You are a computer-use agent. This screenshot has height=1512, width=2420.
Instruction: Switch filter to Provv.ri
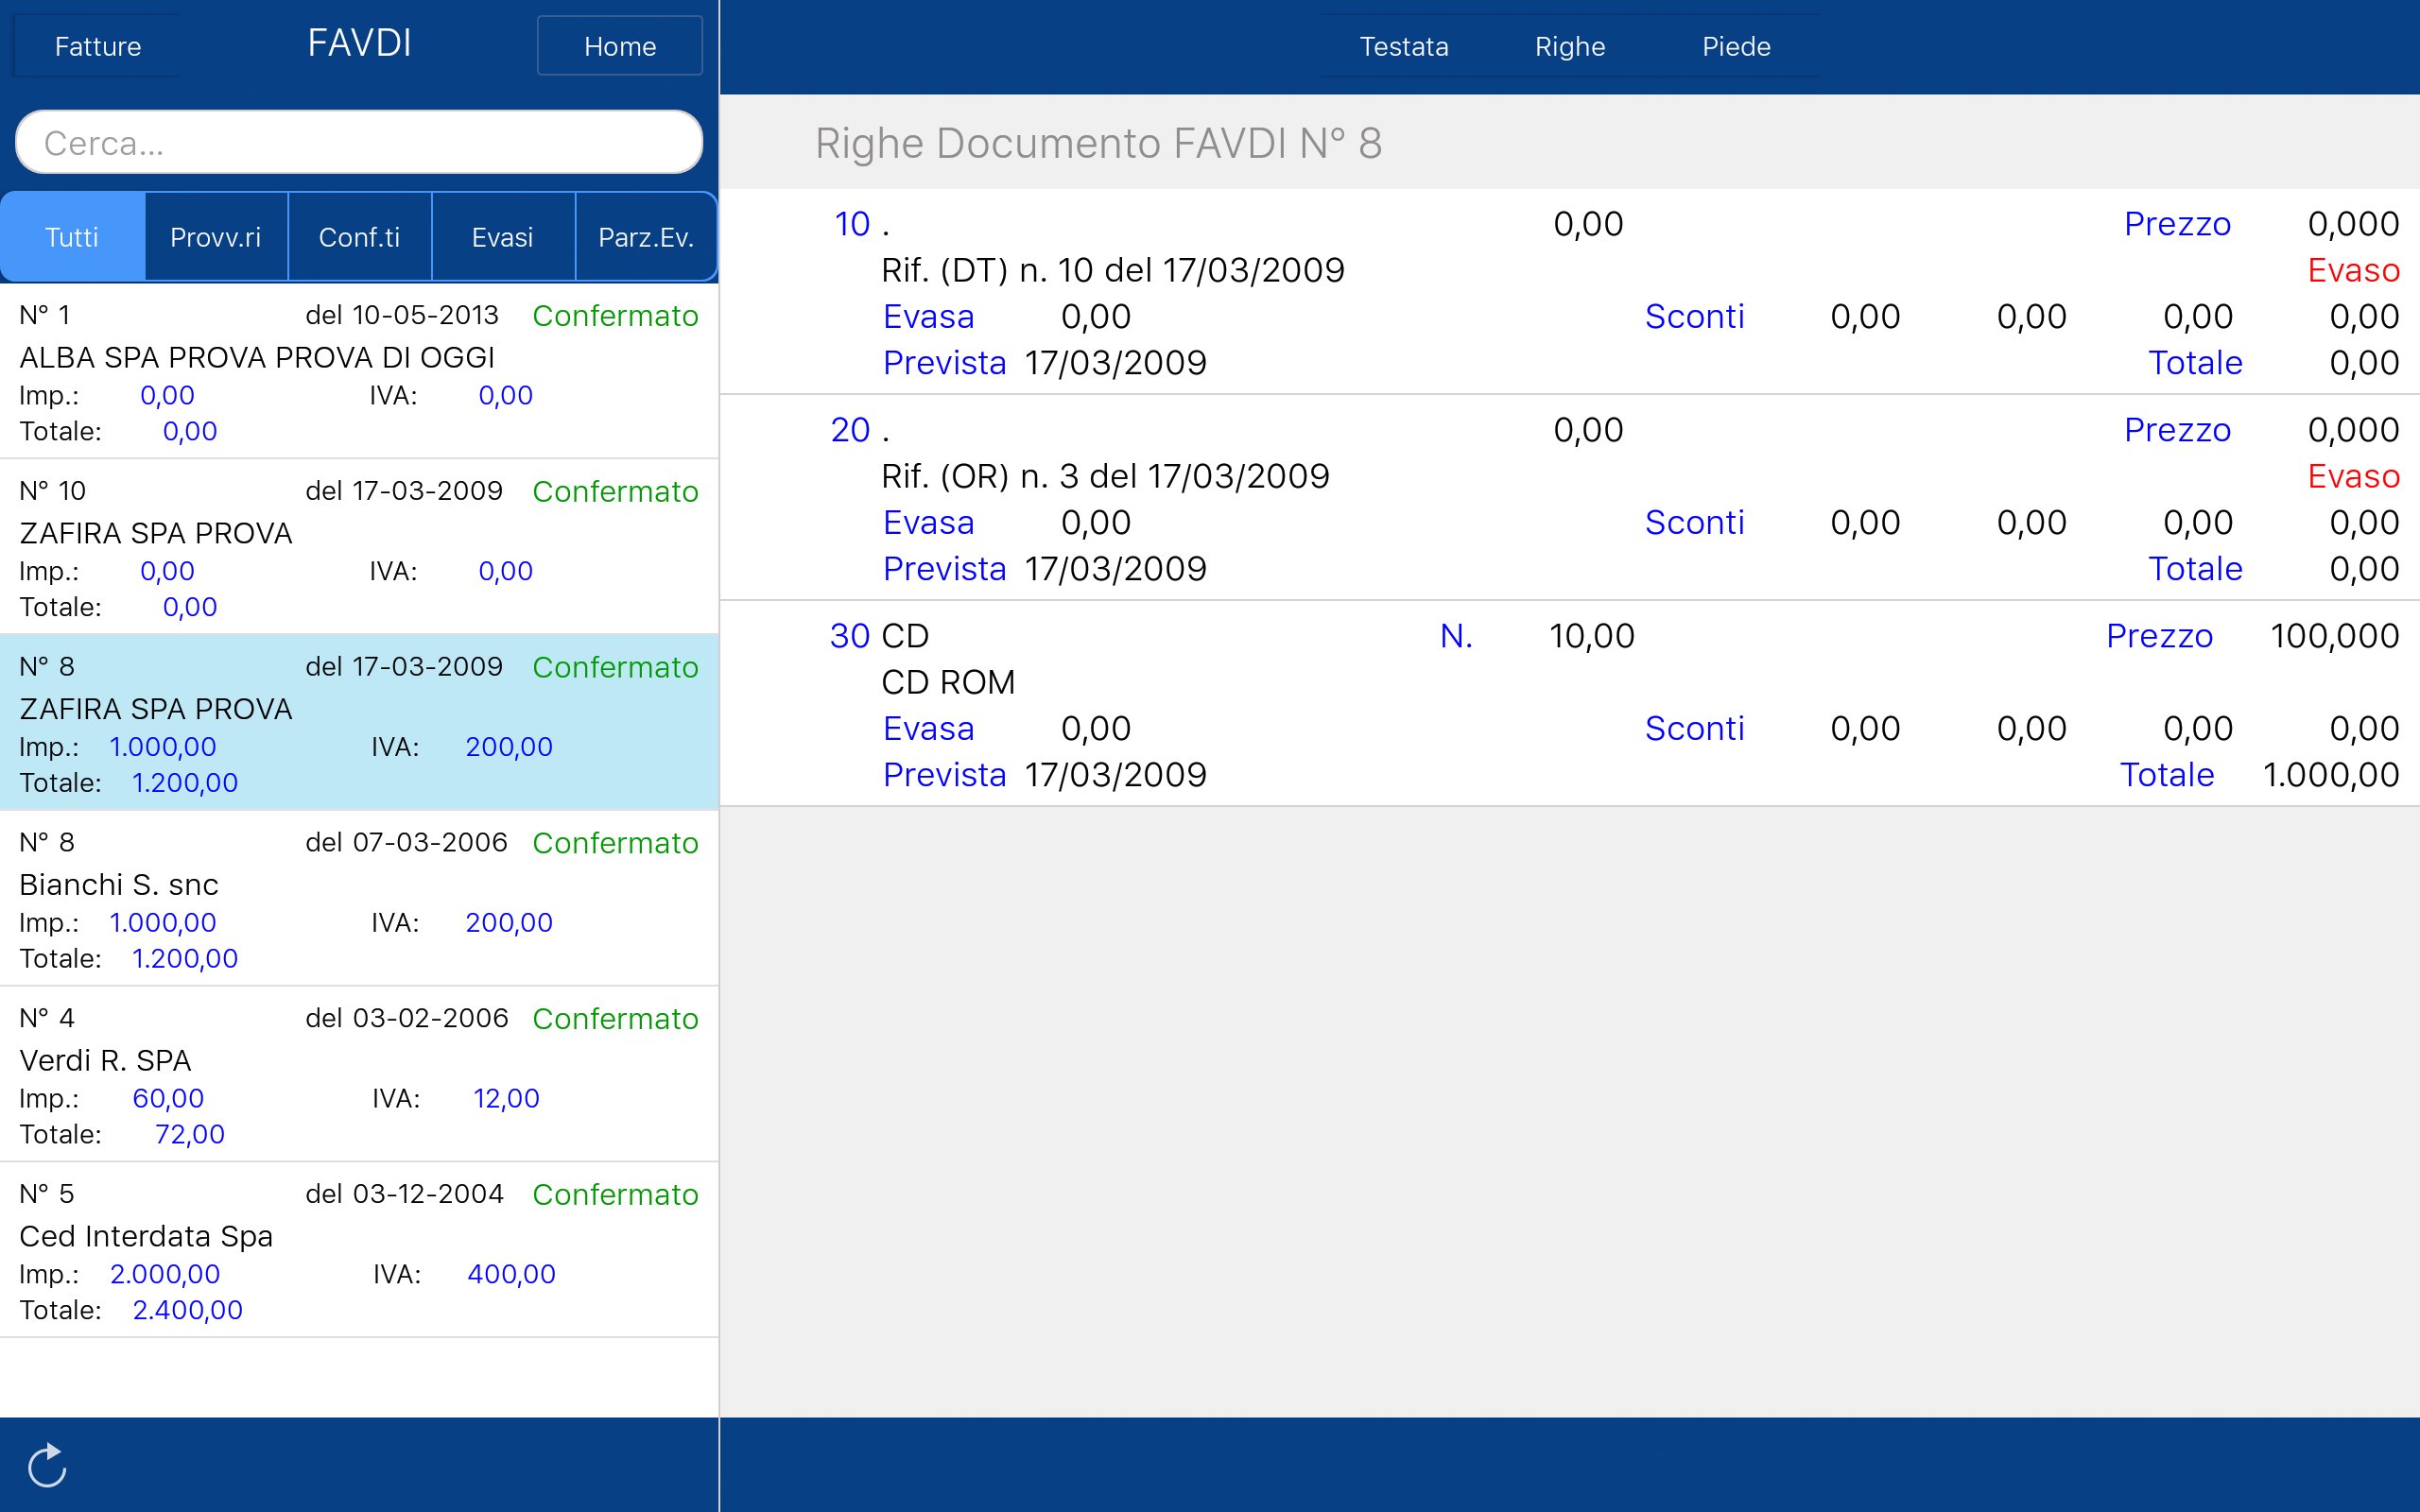[x=215, y=237]
